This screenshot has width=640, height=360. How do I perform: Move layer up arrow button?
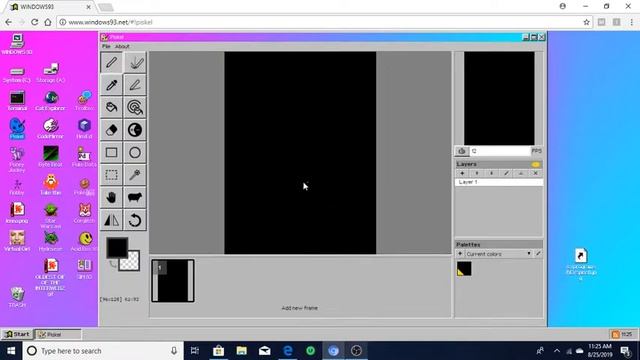point(477,173)
